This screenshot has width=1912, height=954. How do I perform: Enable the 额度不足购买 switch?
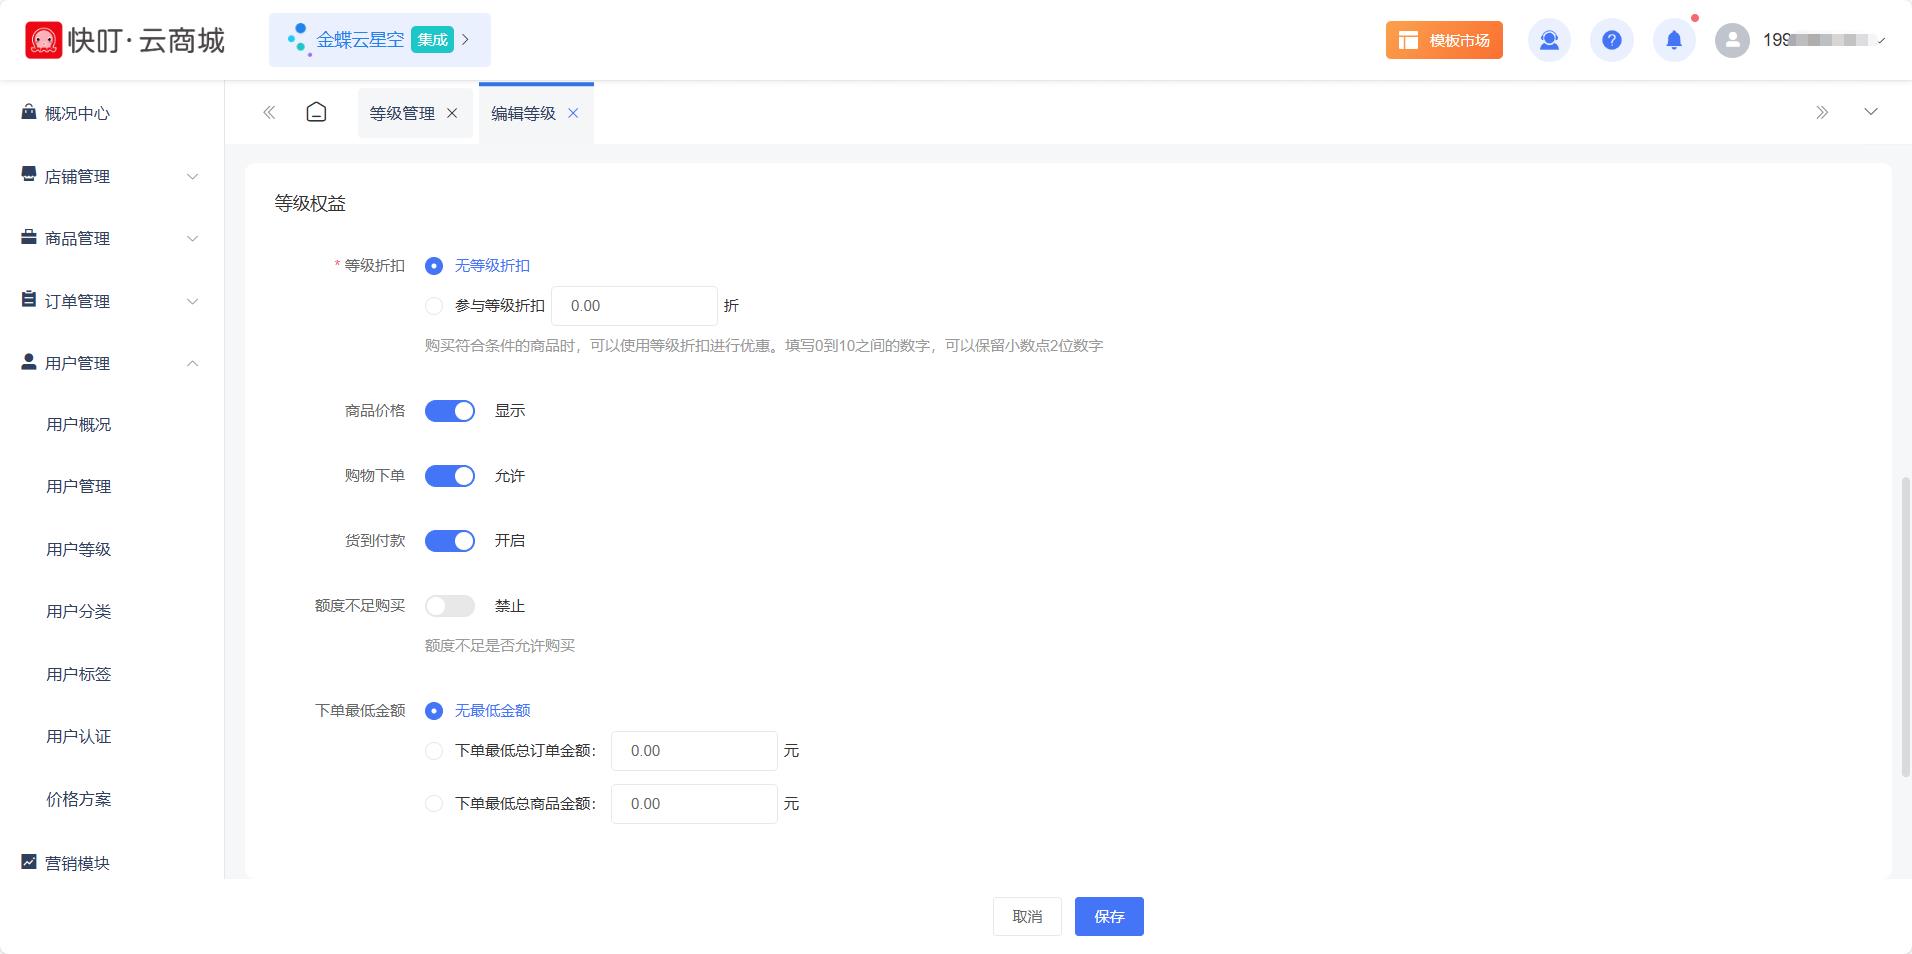450,605
